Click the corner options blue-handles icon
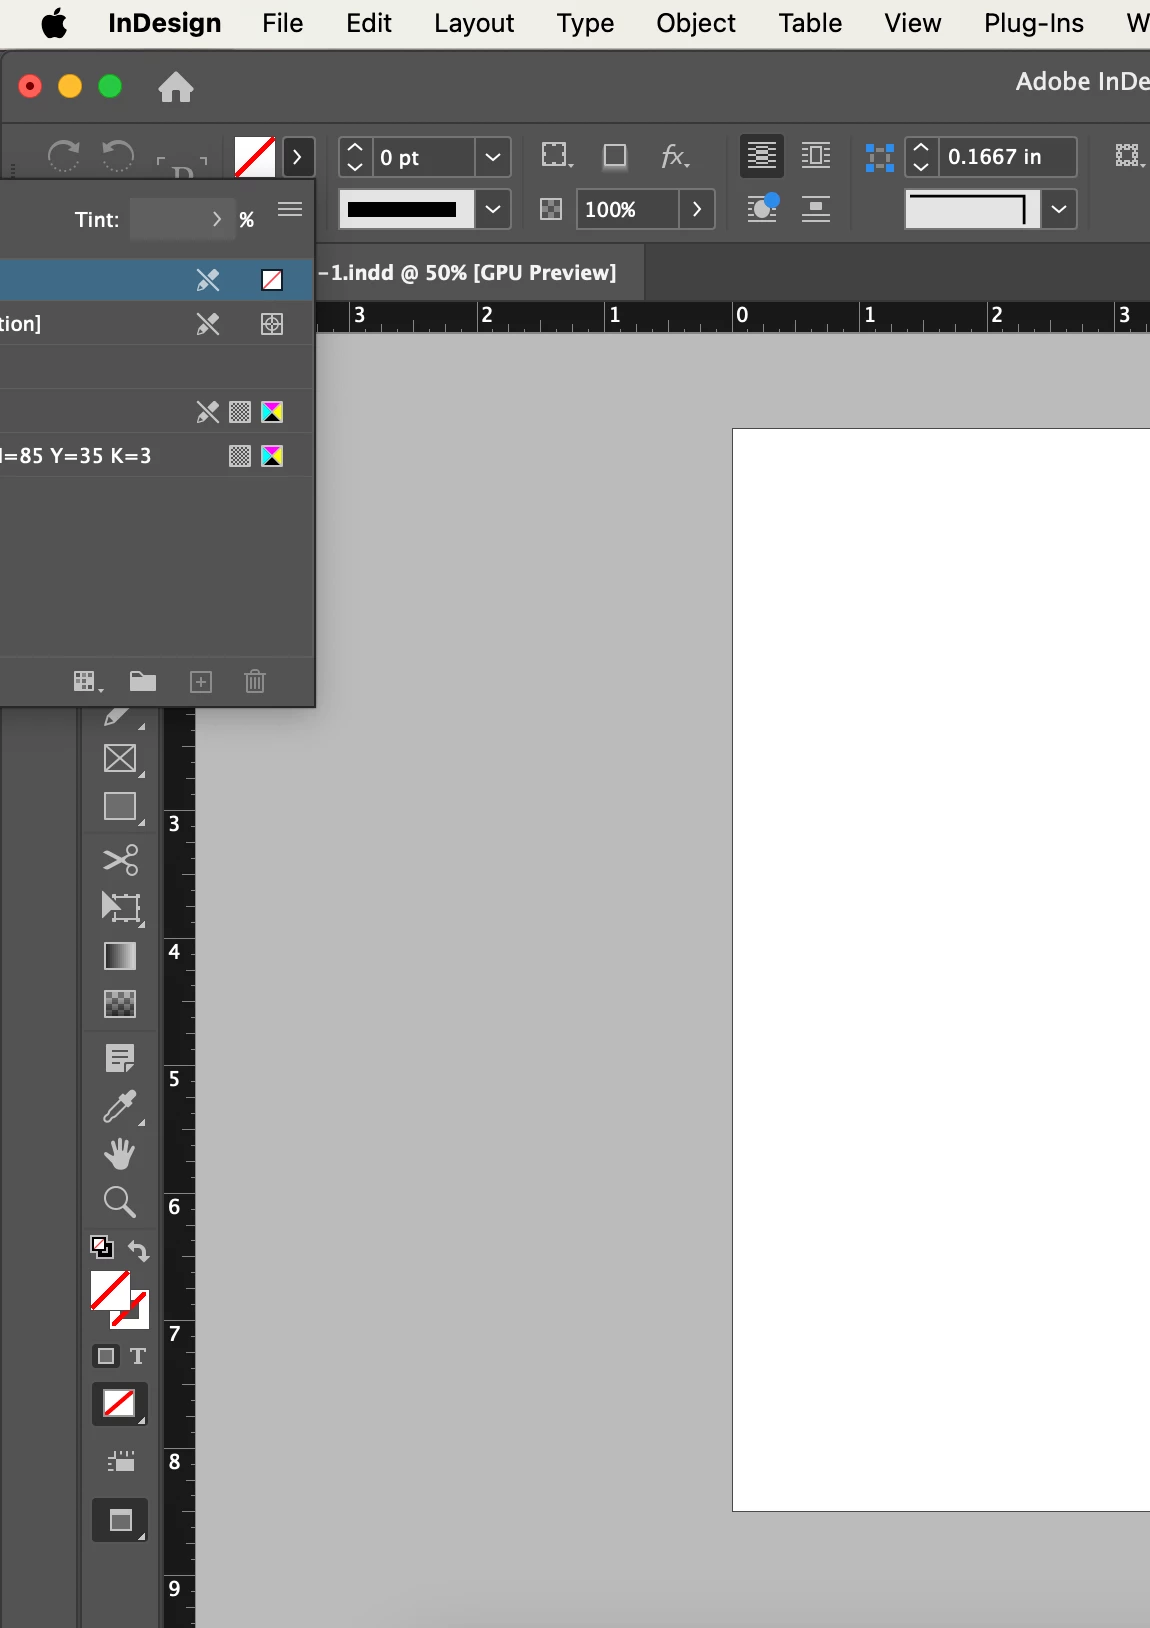This screenshot has height=1628, width=1150. pos(880,157)
